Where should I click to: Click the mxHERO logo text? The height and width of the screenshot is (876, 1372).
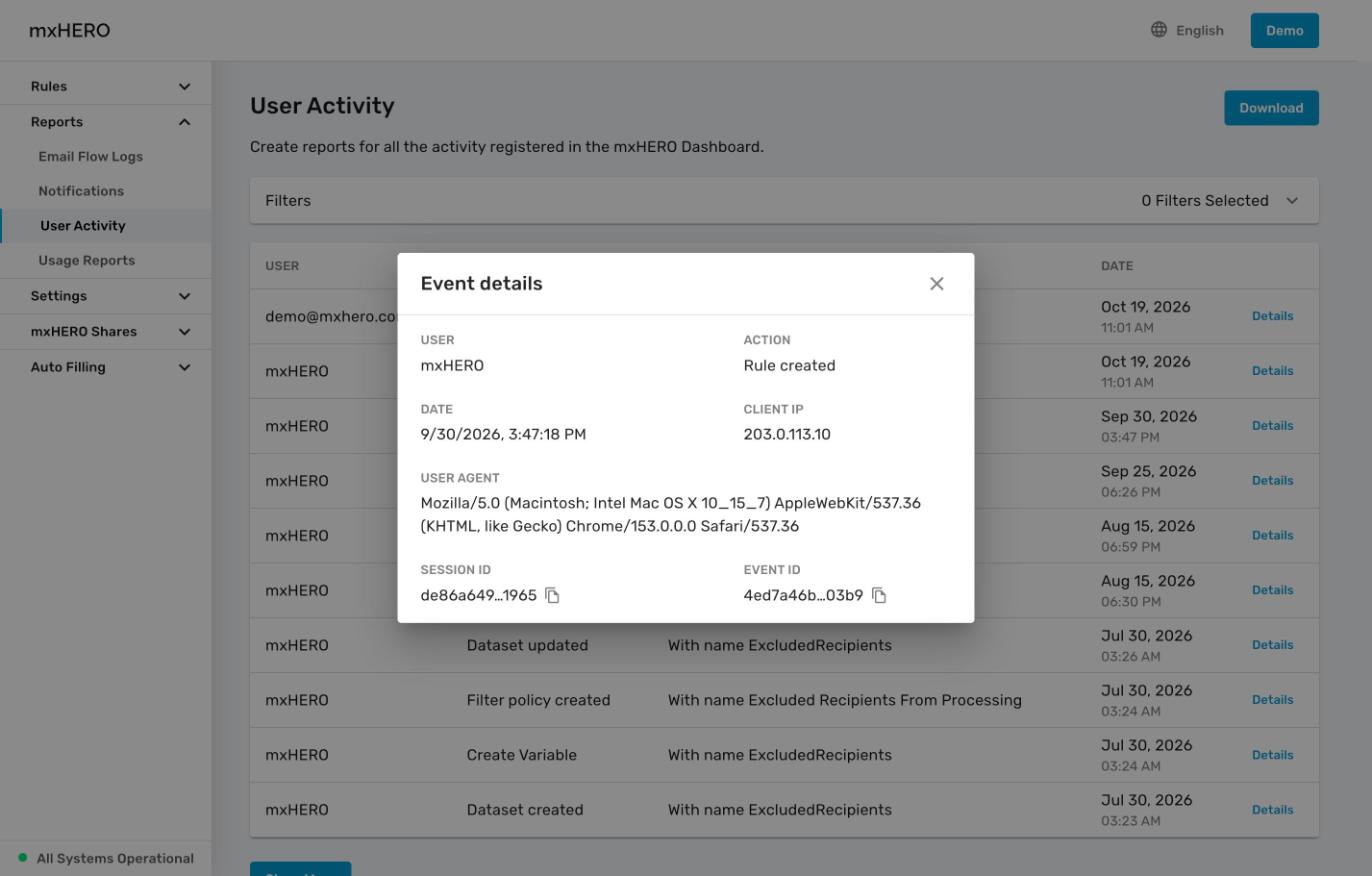pyautogui.click(x=69, y=30)
